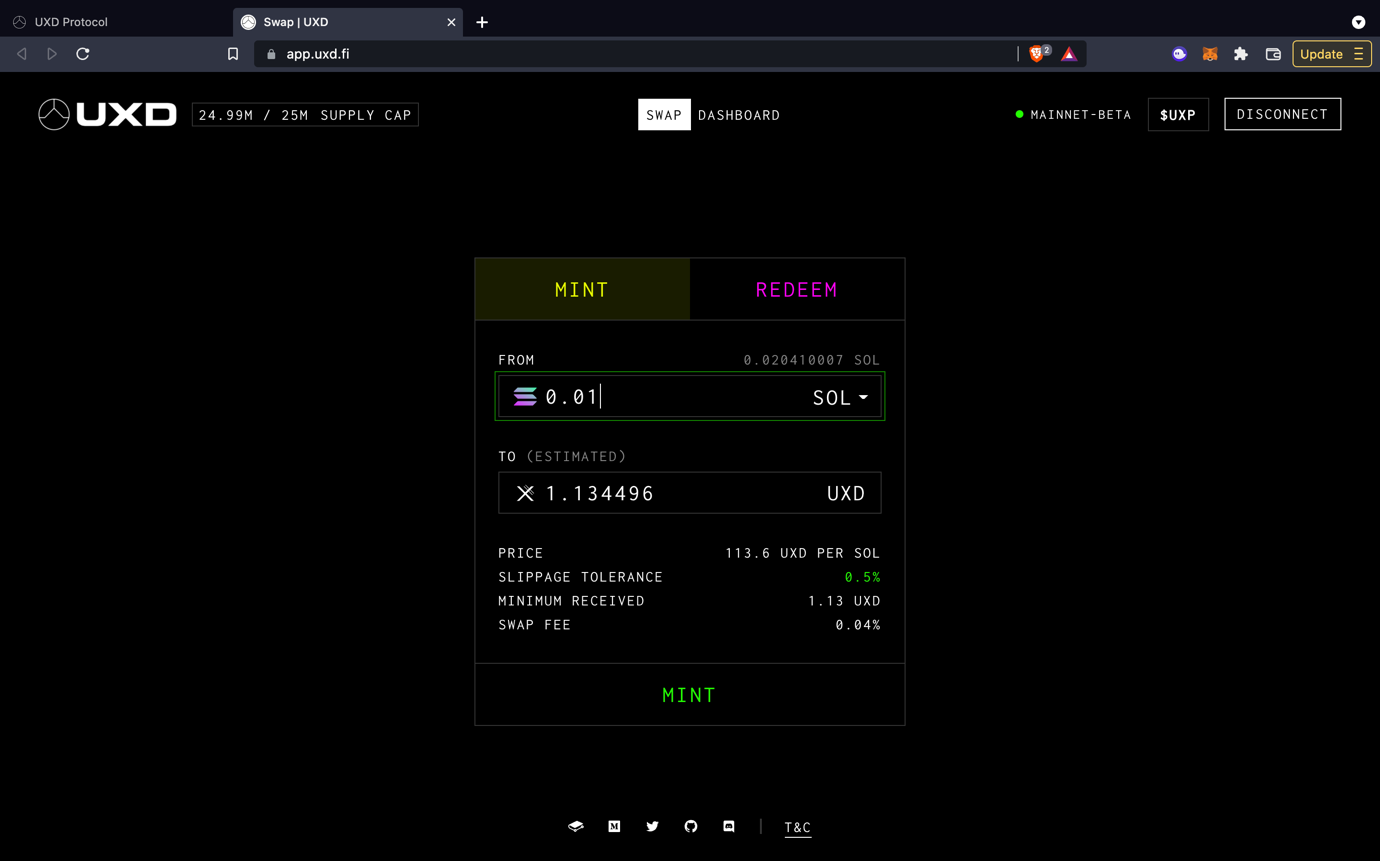Viewport: 1380px width, 861px height.
Task: Click the 24.99M / 25M SUPPLY CAP label
Action: (x=305, y=115)
